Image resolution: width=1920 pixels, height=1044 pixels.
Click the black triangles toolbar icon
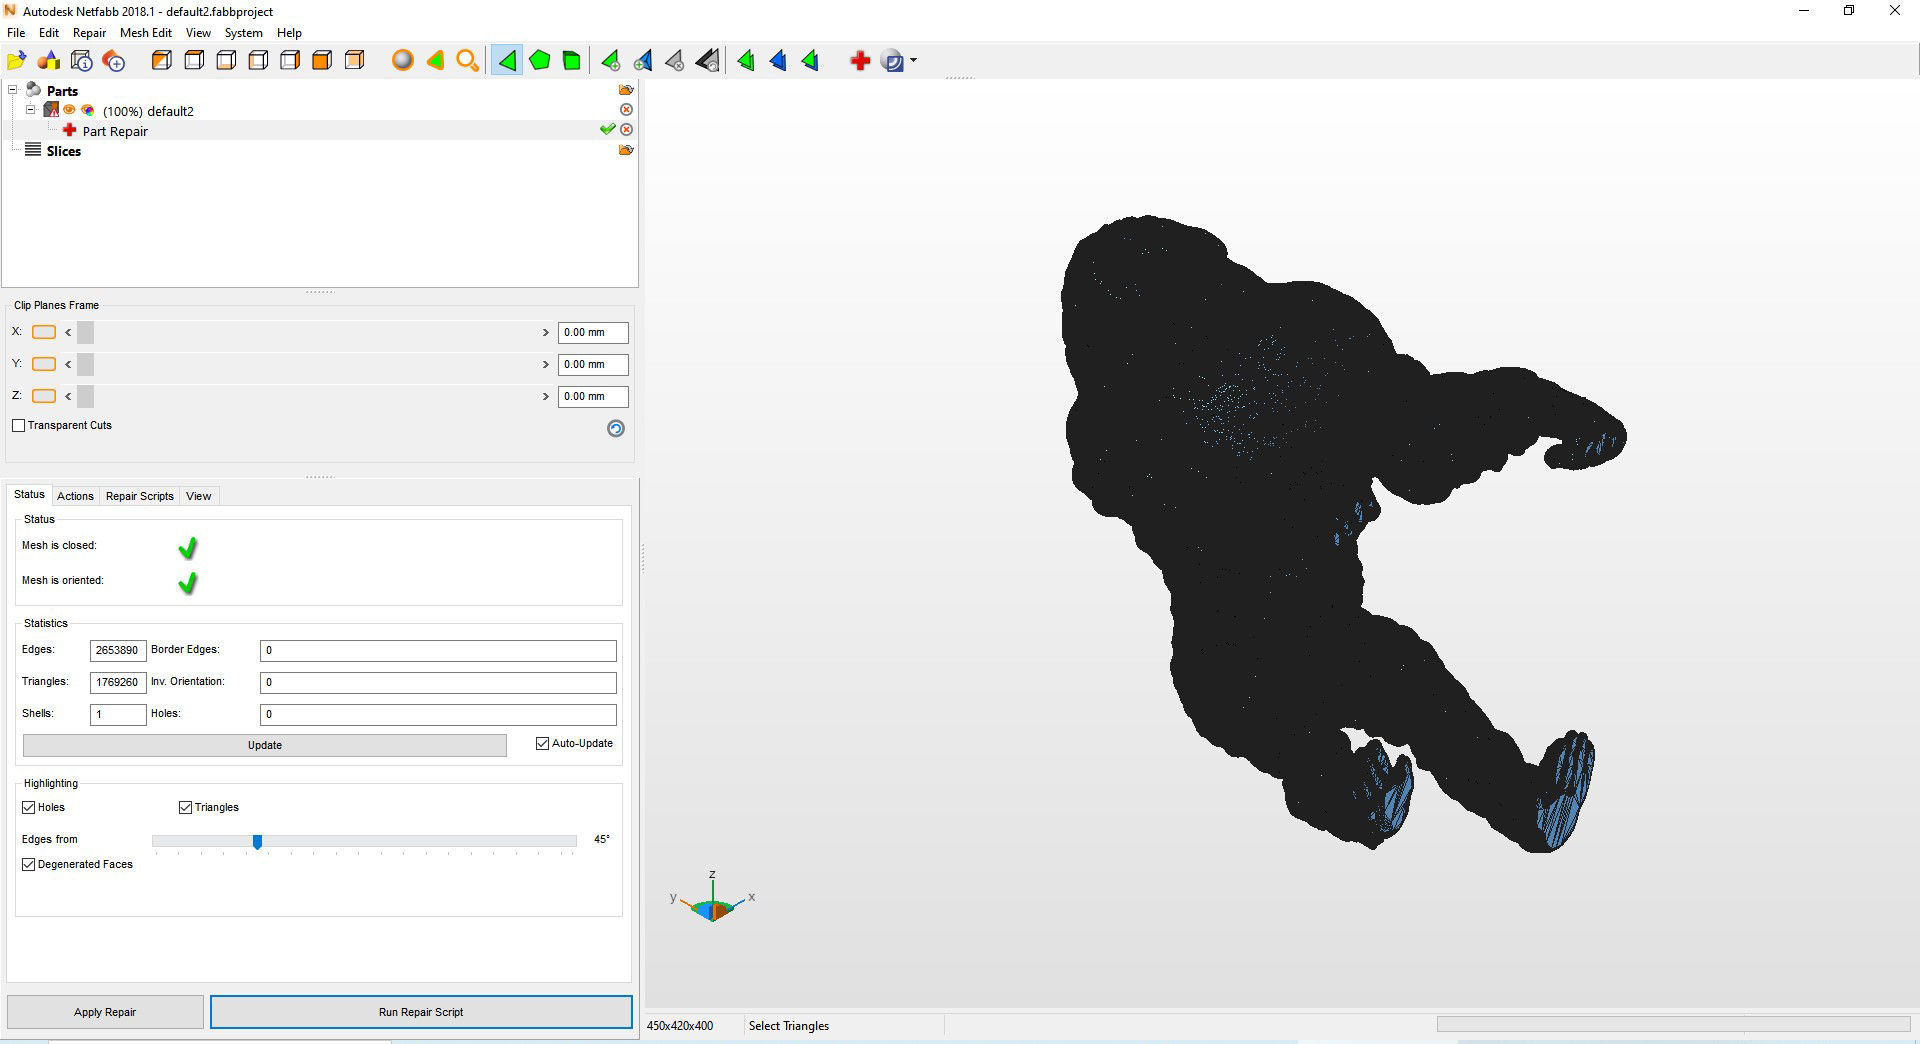(708, 61)
